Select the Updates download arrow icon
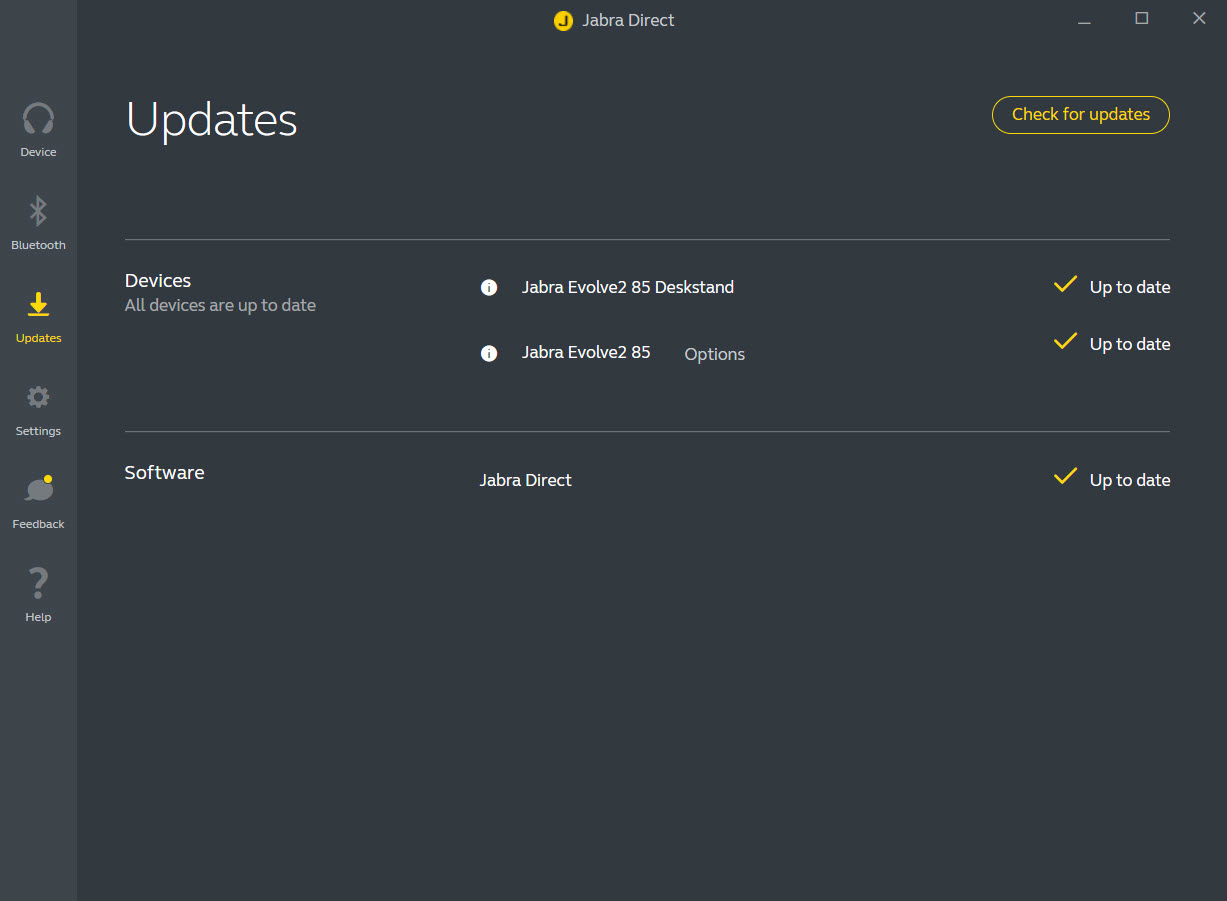The image size is (1227, 901). point(38,305)
